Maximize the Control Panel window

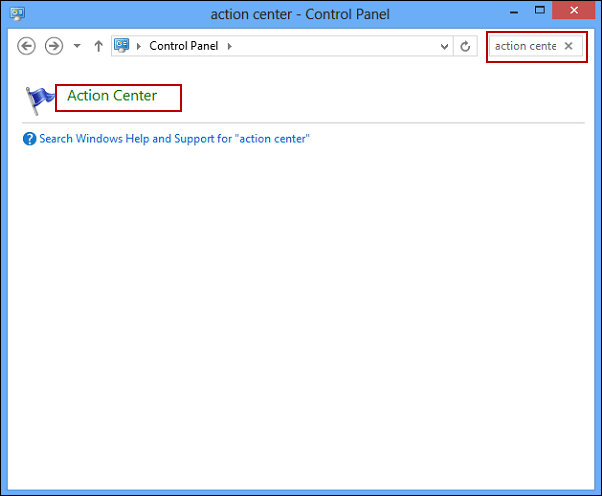(x=540, y=10)
